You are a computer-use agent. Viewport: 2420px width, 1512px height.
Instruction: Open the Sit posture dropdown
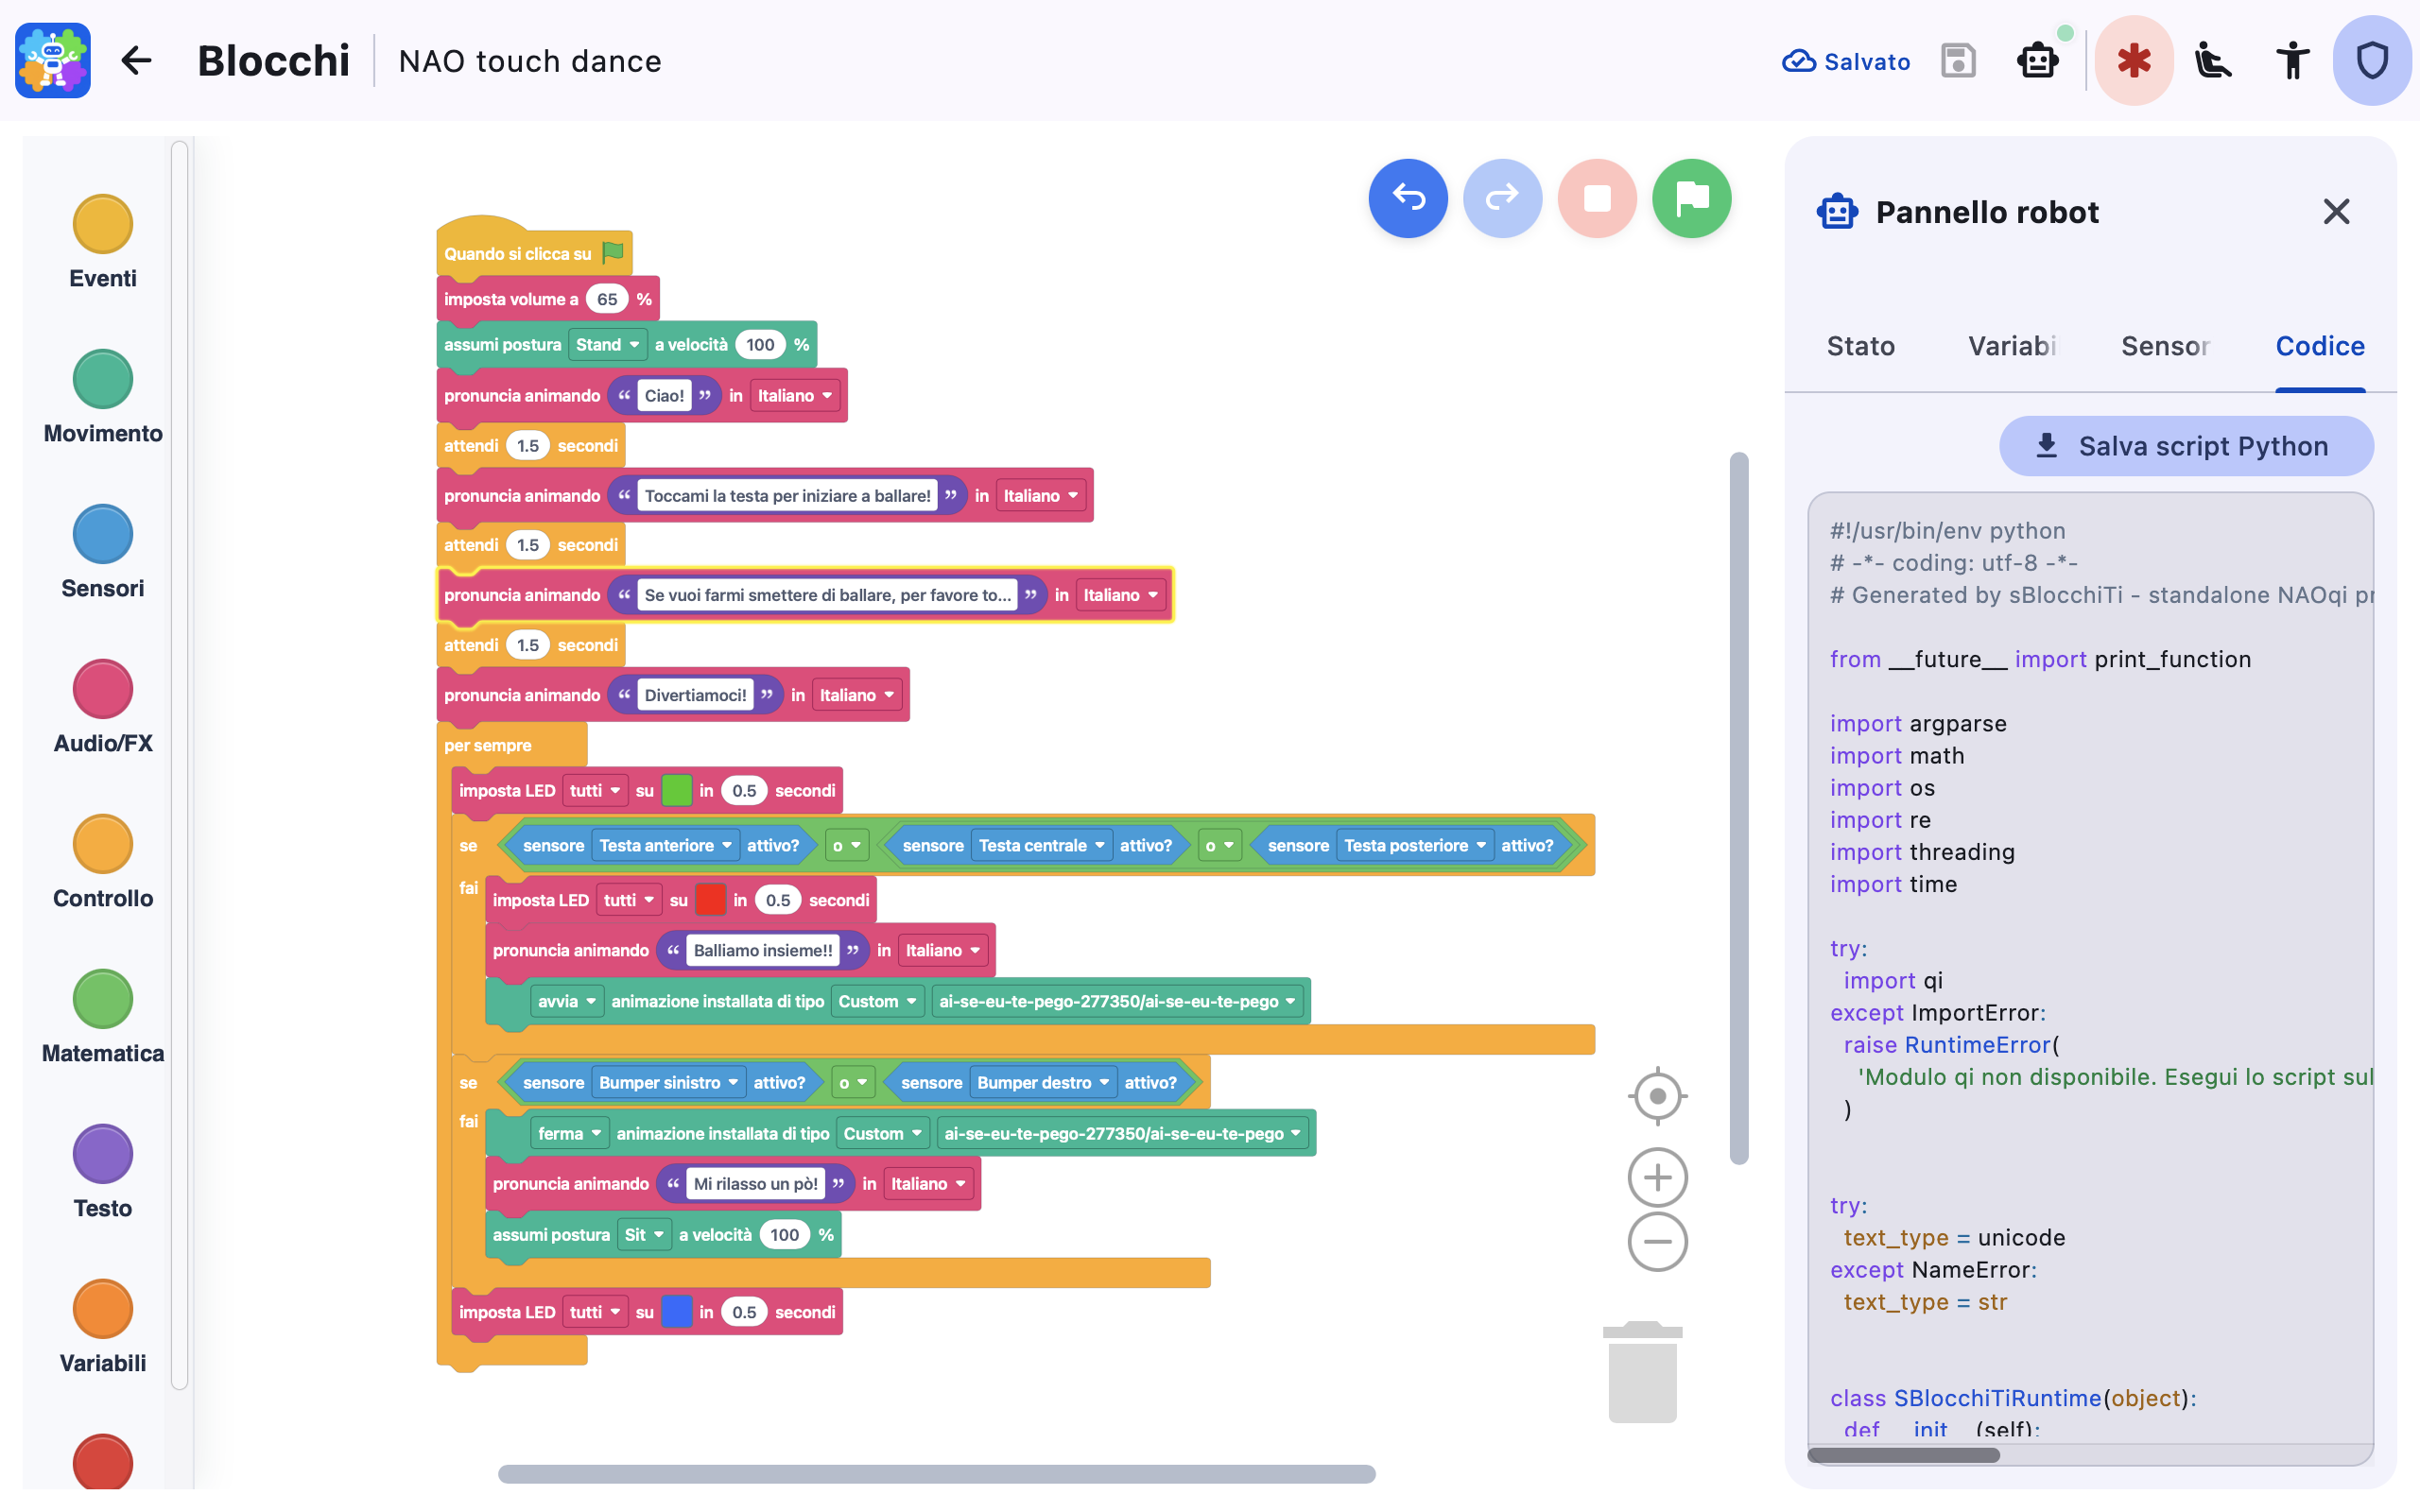644,1235
